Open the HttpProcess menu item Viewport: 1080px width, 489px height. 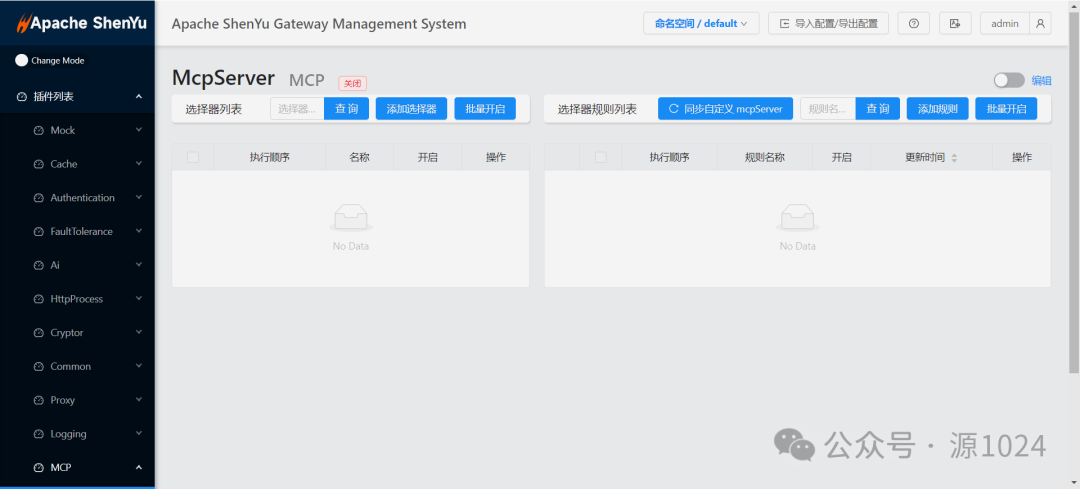click(77, 299)
